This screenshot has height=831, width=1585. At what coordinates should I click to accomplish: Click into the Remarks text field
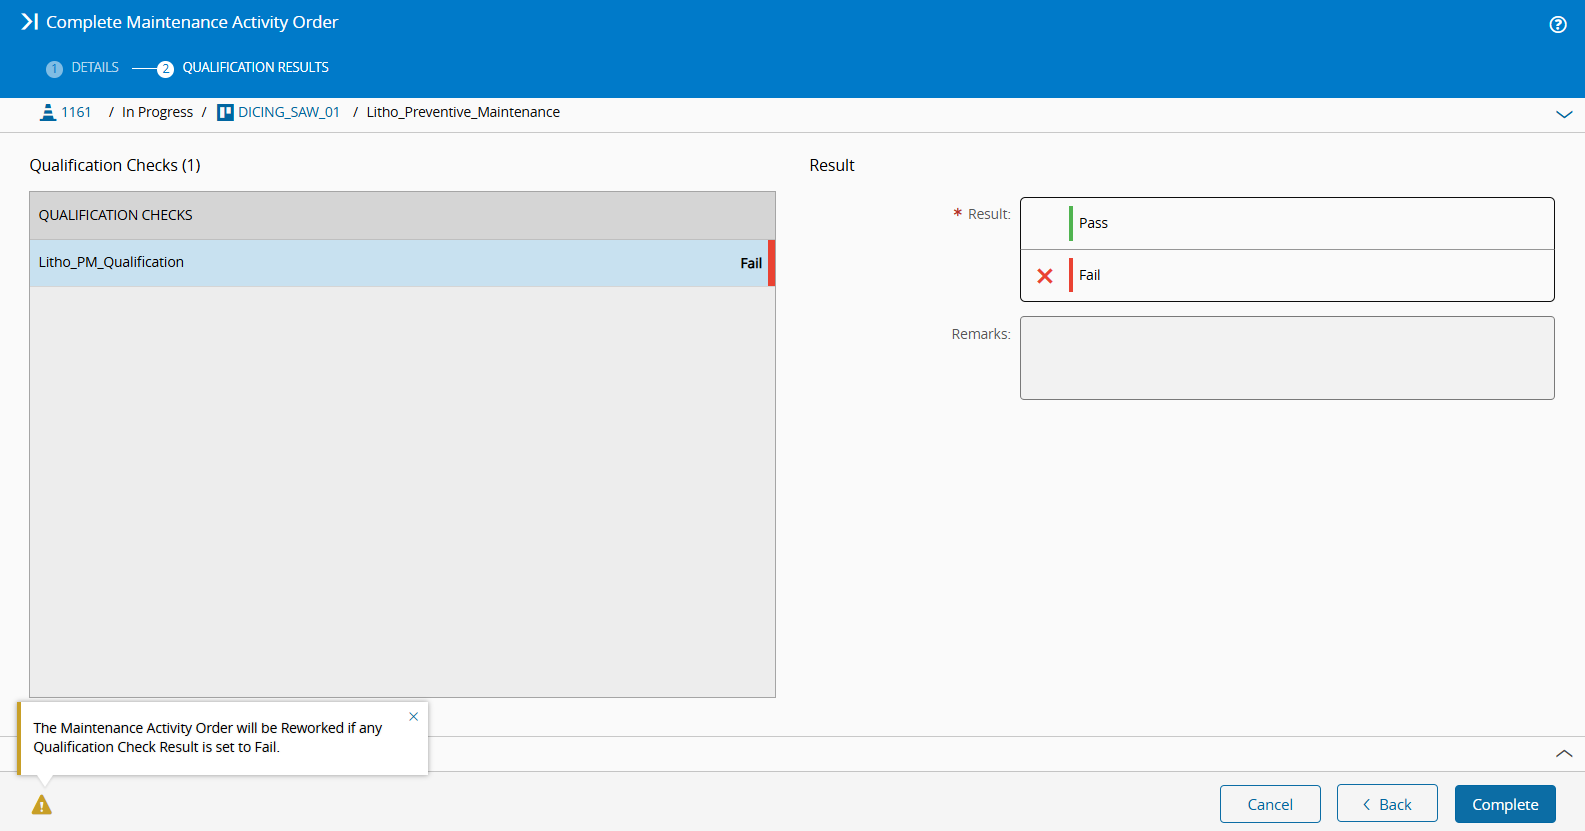point(1287,358)
